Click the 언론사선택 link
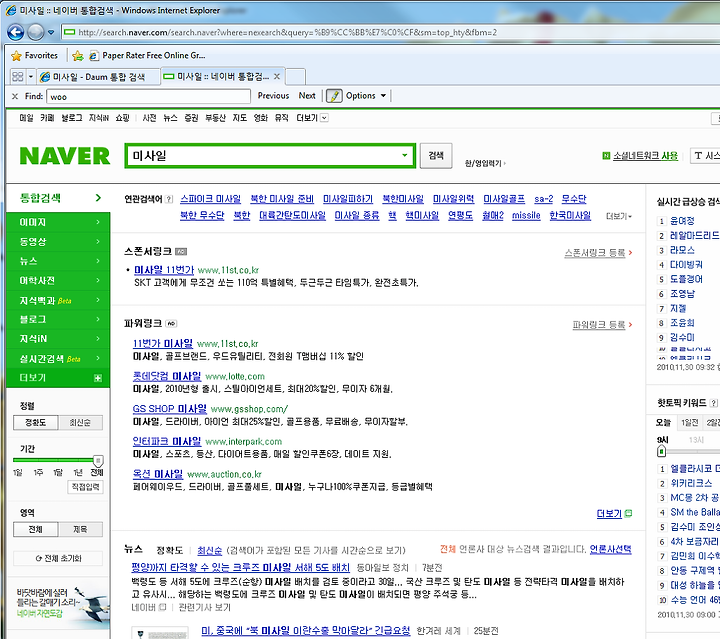 610,549
